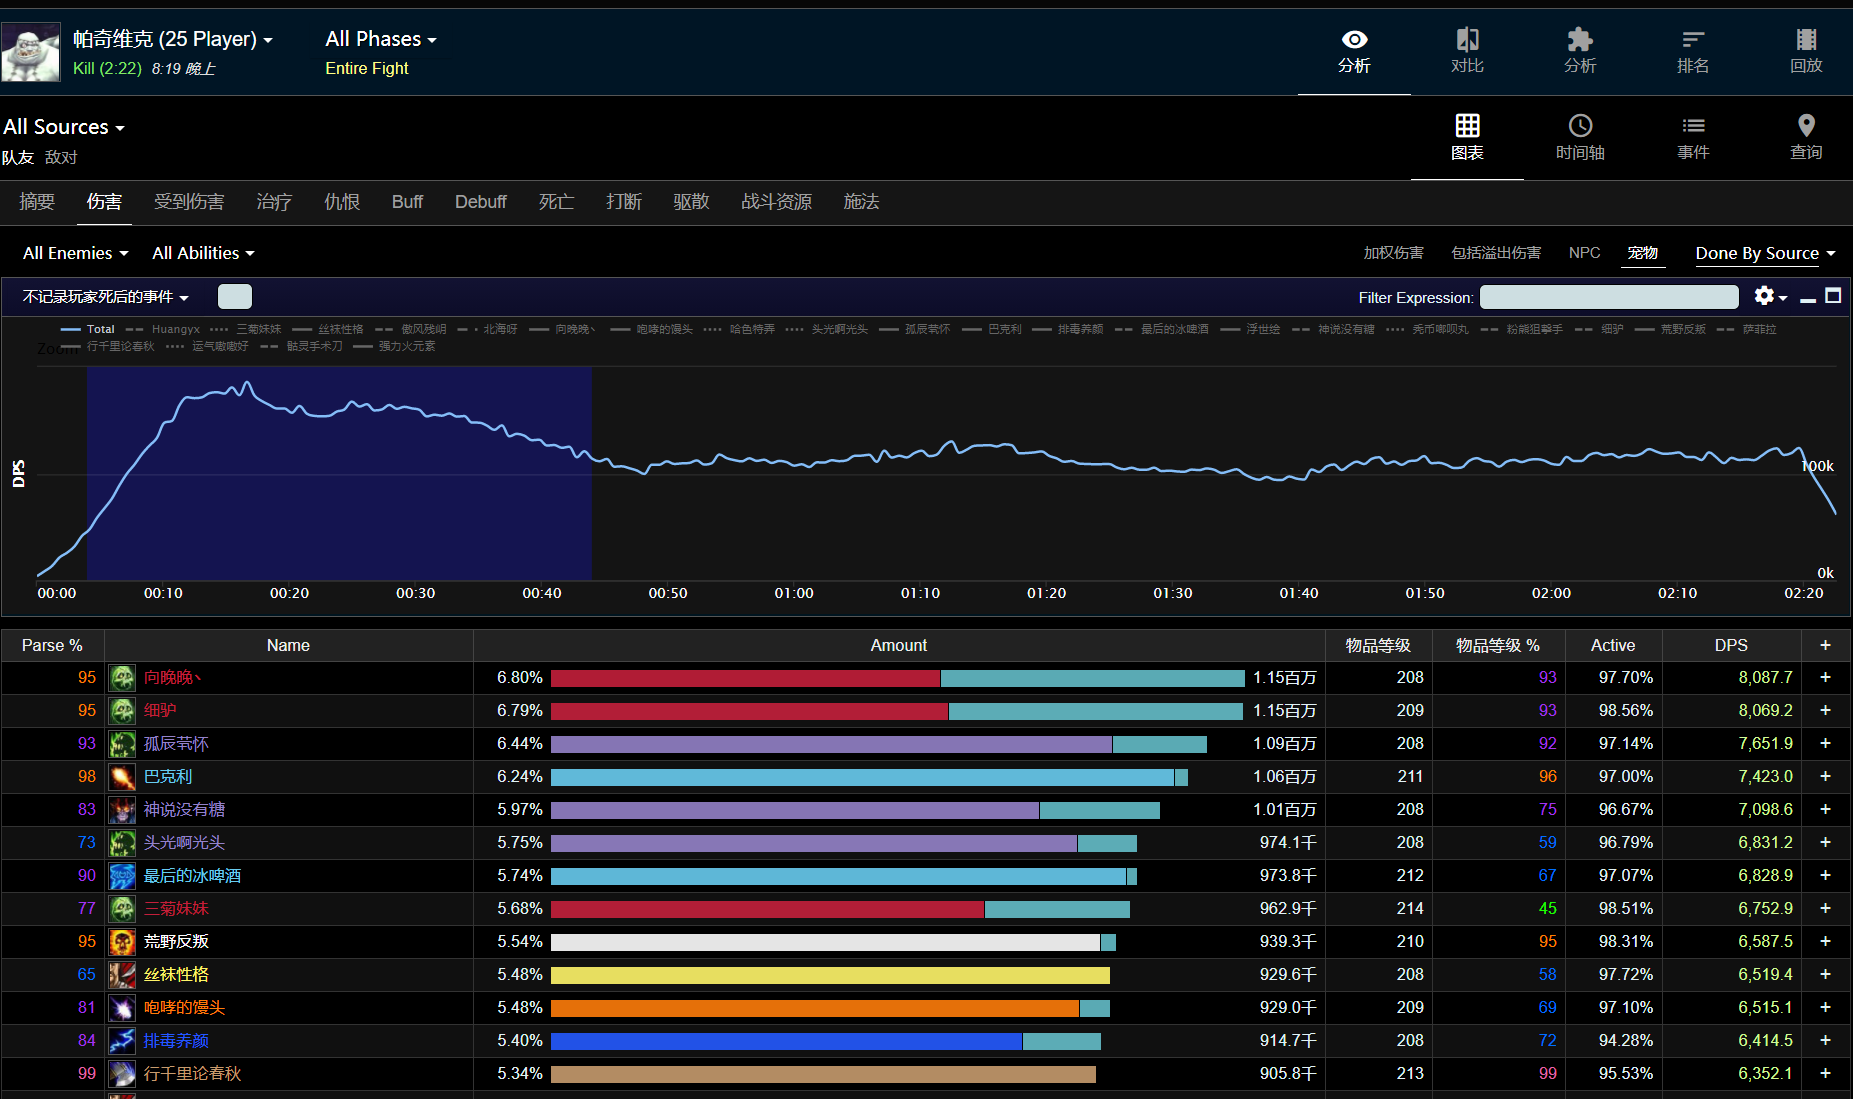Toggle 包括溢出伤害 overkill option
This screenshot has height=1099, width=1853.
click(1496, 253)
